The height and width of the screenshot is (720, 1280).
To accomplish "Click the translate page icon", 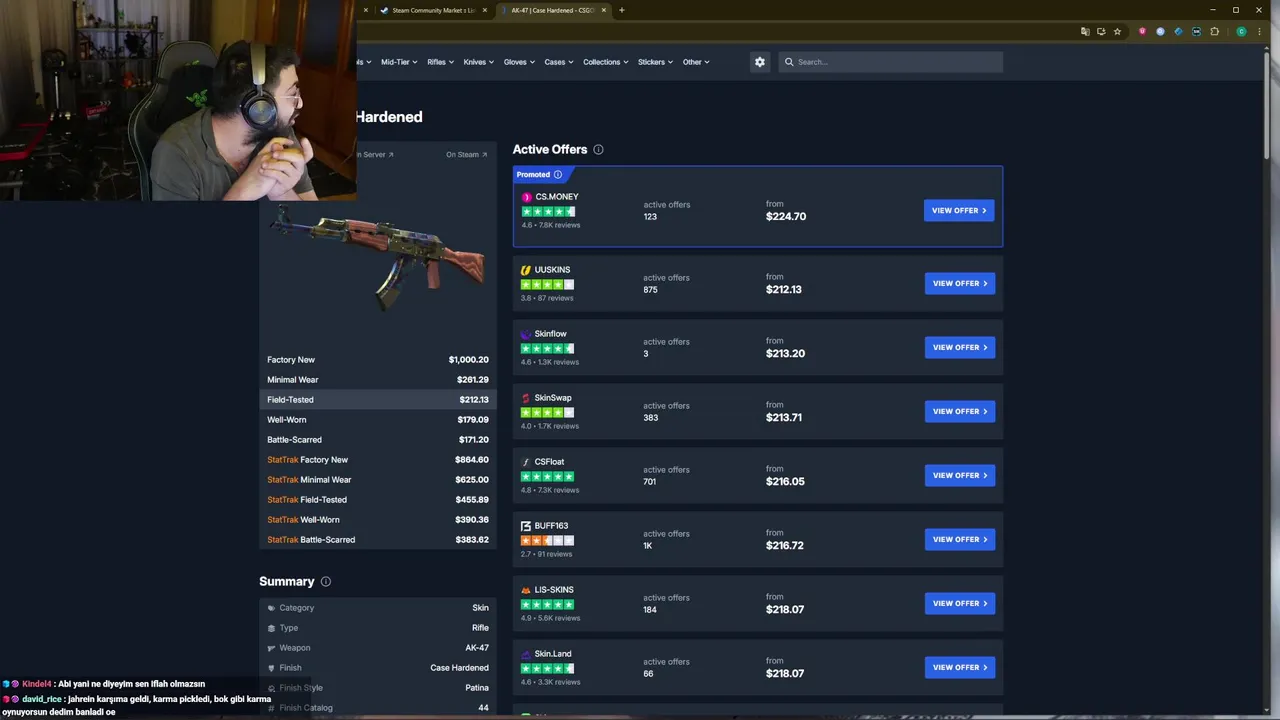I will tap(1085, 32).
